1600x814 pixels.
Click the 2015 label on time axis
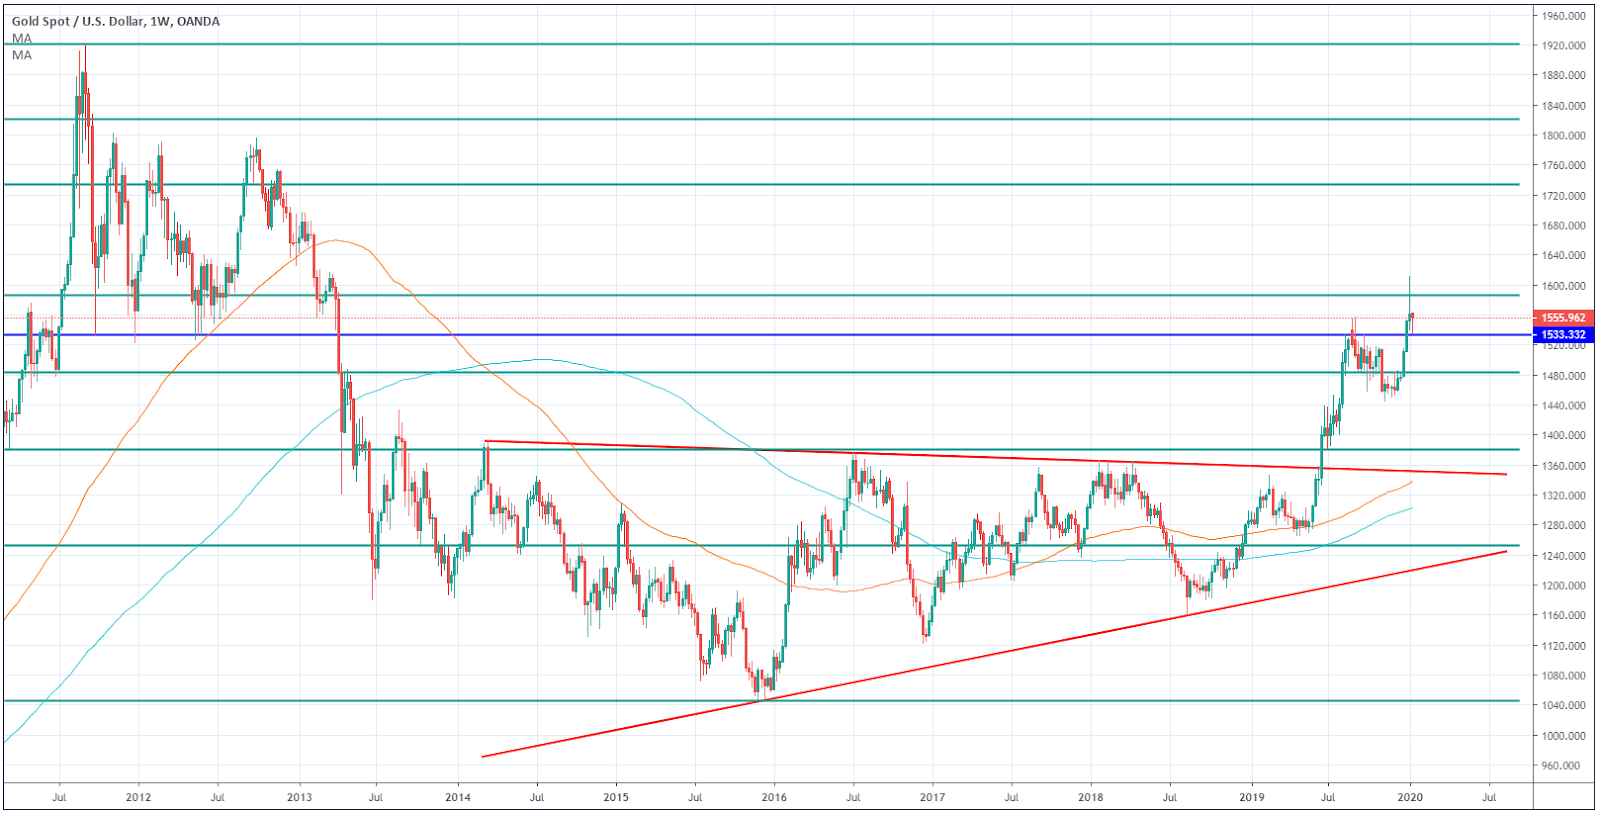[616, 798]
